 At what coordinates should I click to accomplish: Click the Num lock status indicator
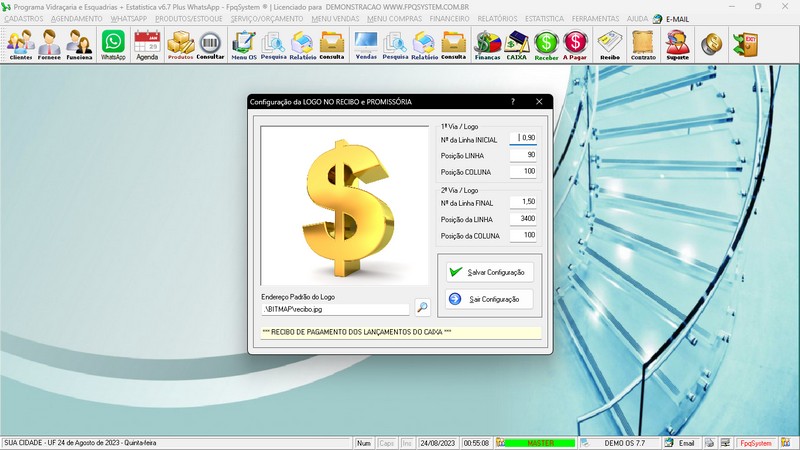click(364, 443)
